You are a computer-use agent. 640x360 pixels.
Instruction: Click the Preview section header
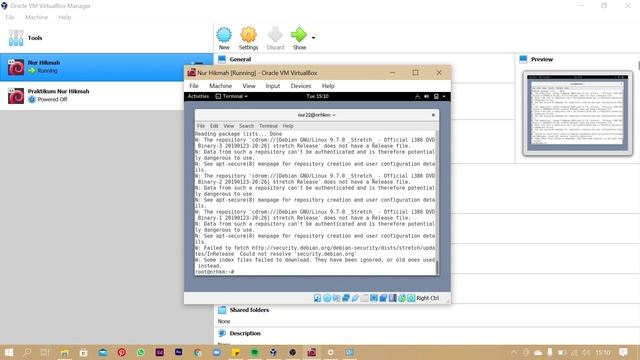542,60
